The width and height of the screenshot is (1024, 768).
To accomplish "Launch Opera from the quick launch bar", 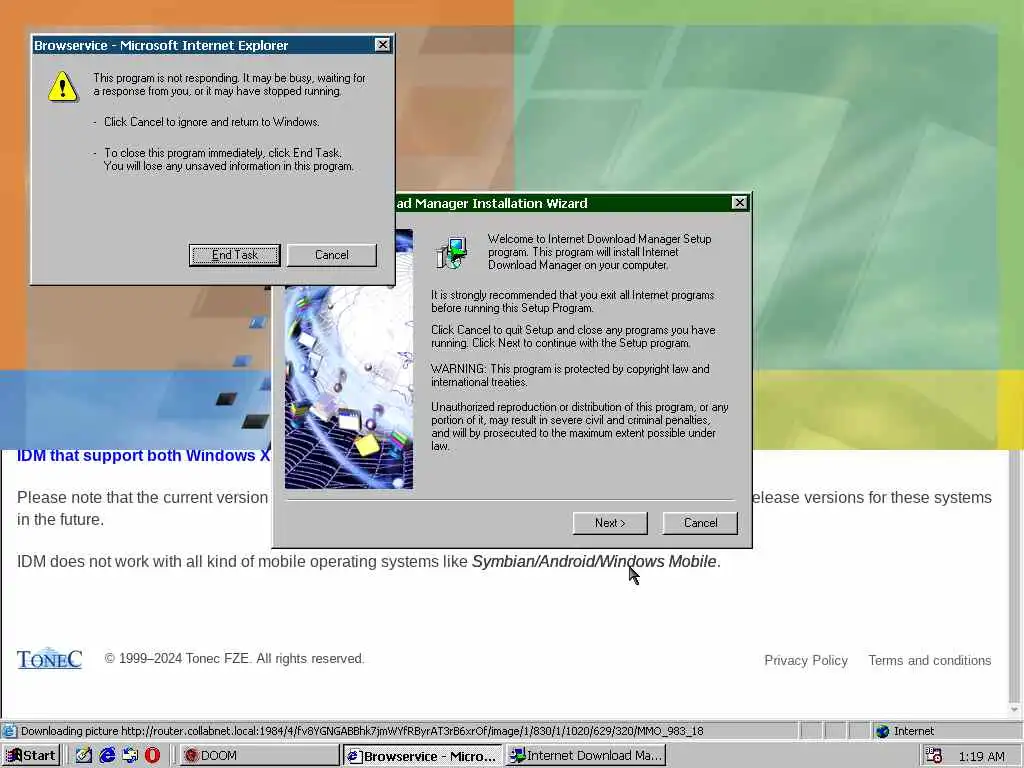I will click(152, 756).
